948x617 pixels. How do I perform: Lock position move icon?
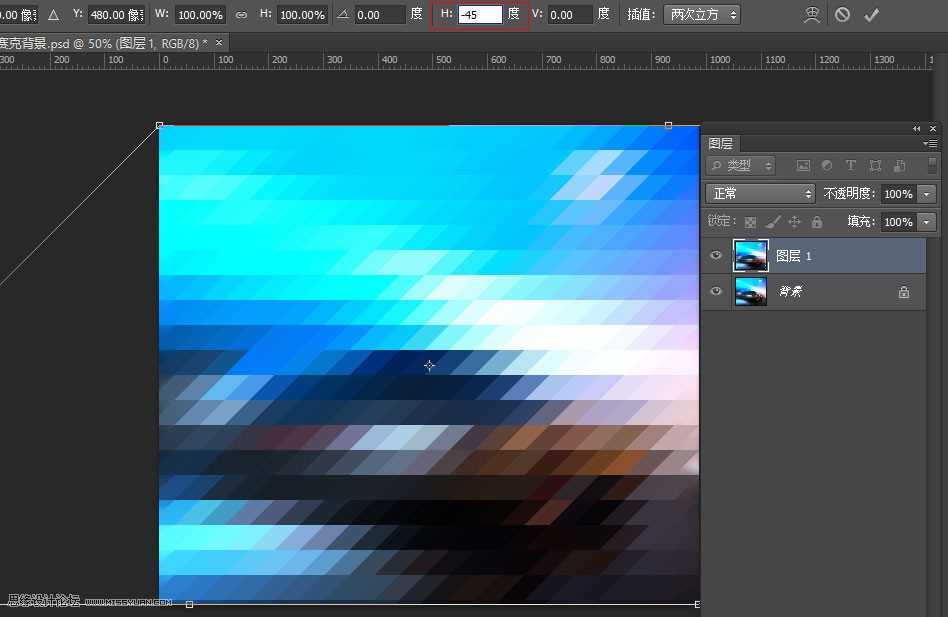click(794, 222)
